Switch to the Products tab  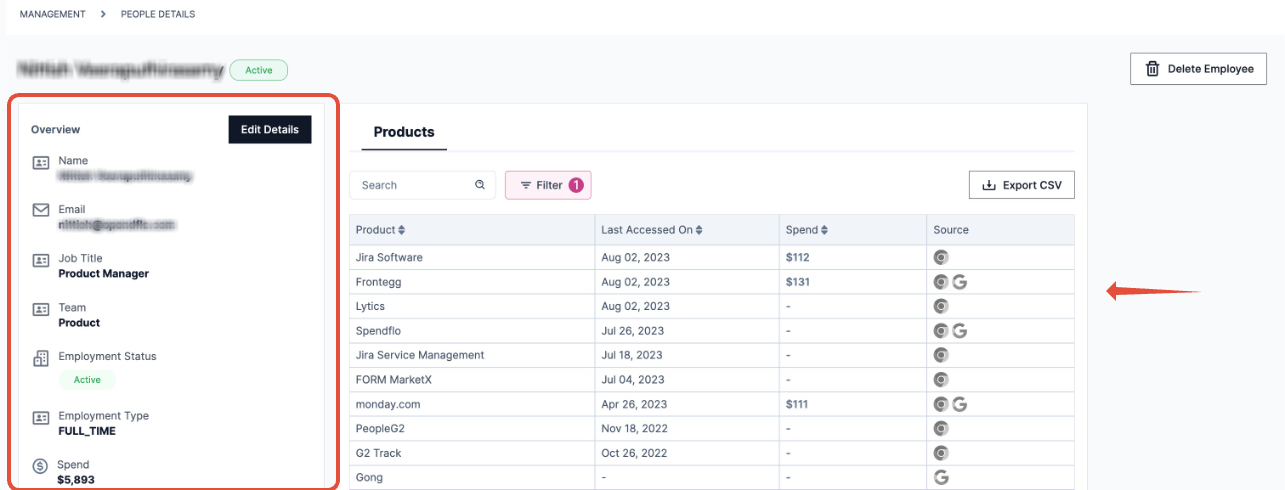coord(404,132)
